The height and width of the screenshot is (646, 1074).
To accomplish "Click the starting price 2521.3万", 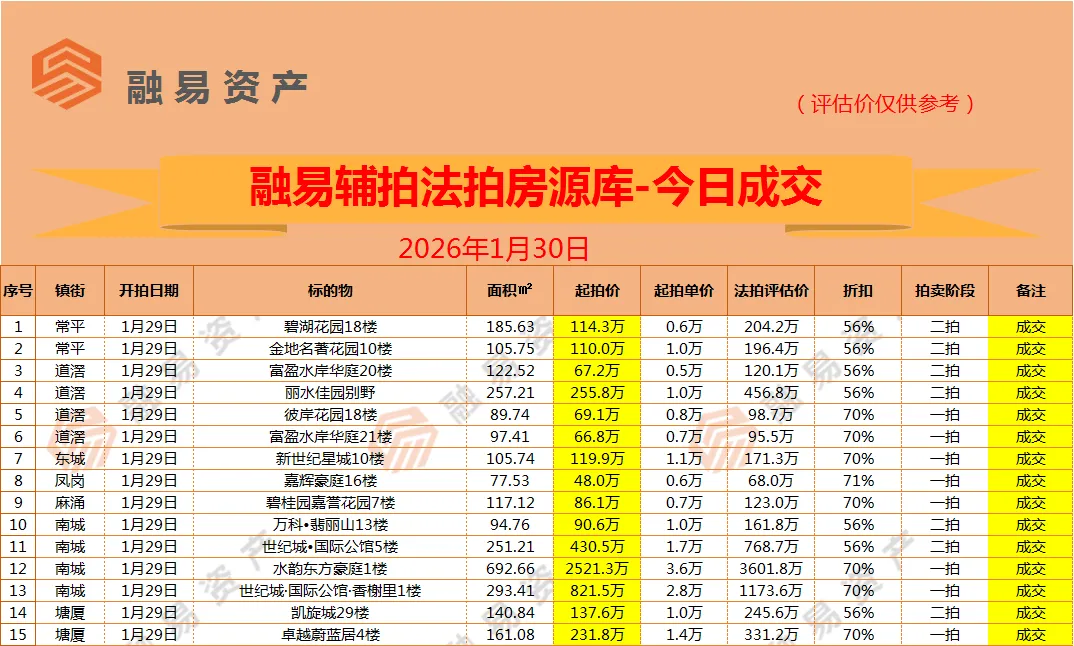I will pyautogui.click(x=597, y=569).
